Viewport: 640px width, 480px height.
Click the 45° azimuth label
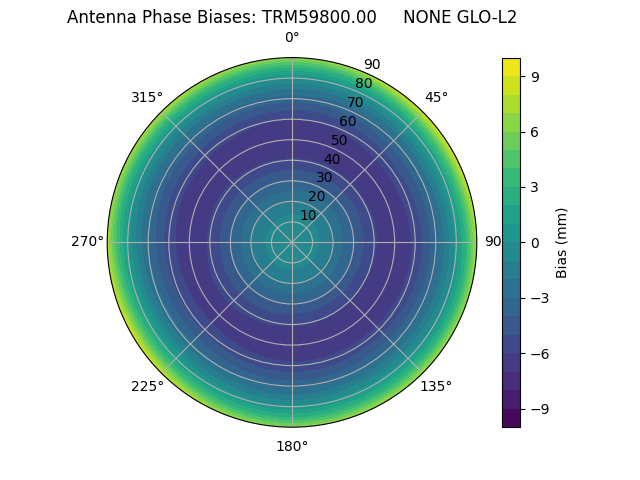coord(436,97)
